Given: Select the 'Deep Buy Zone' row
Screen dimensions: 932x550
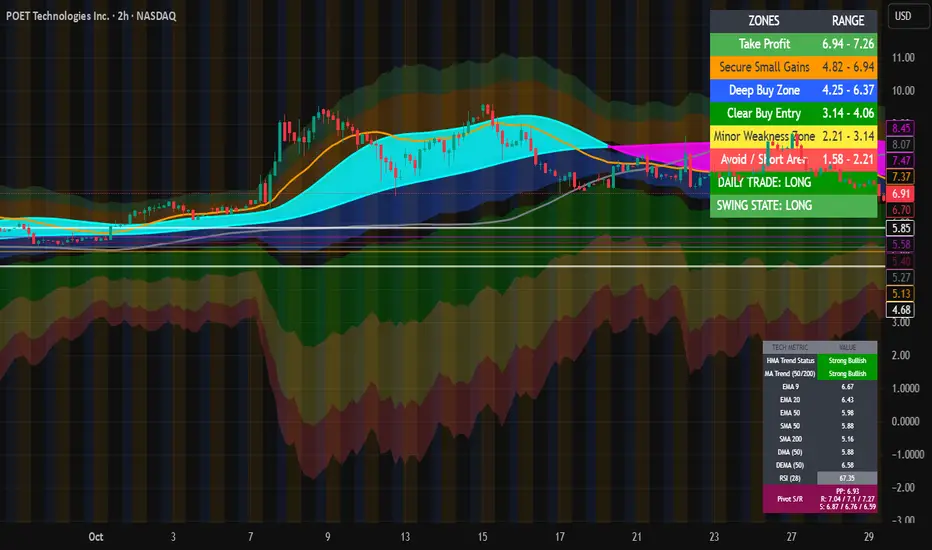Looking at the screenshot, I should click(794, 90).
